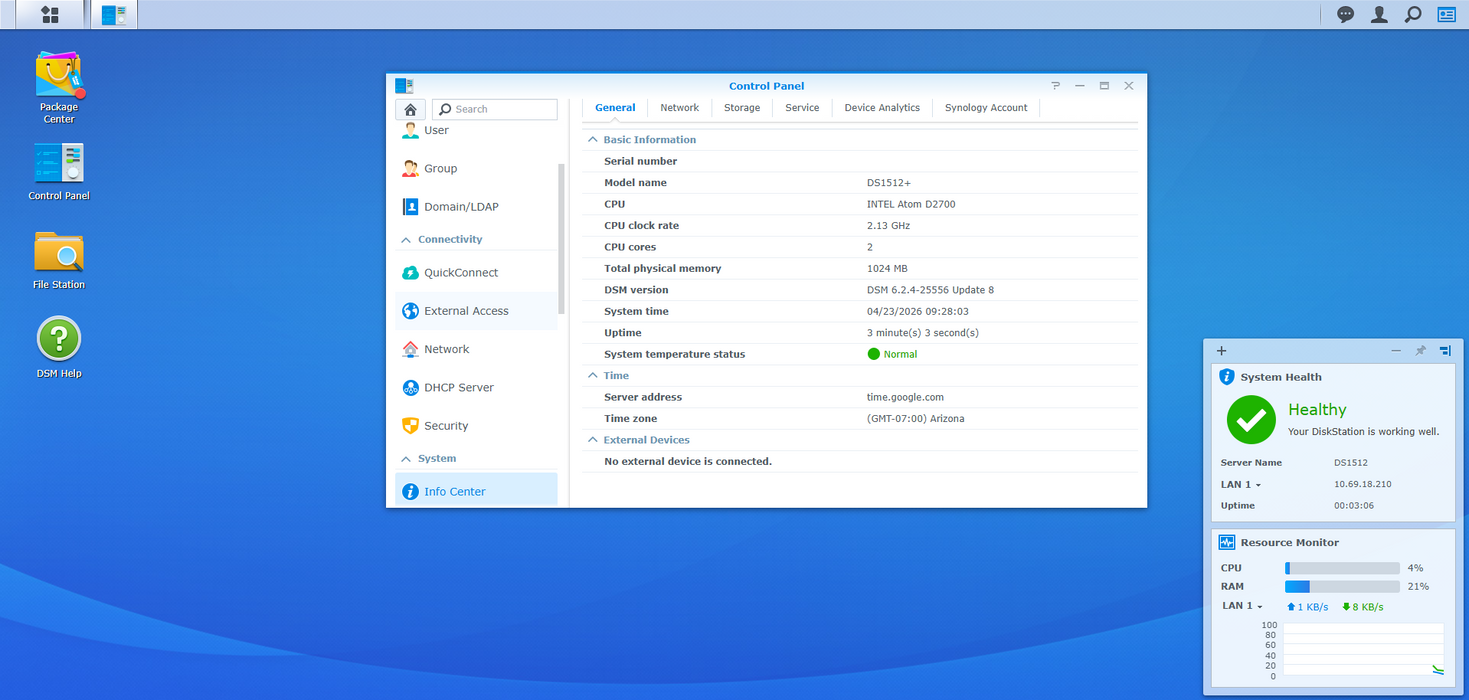
Task: Open DSM Help desktop icon
Action: [59, 347]
